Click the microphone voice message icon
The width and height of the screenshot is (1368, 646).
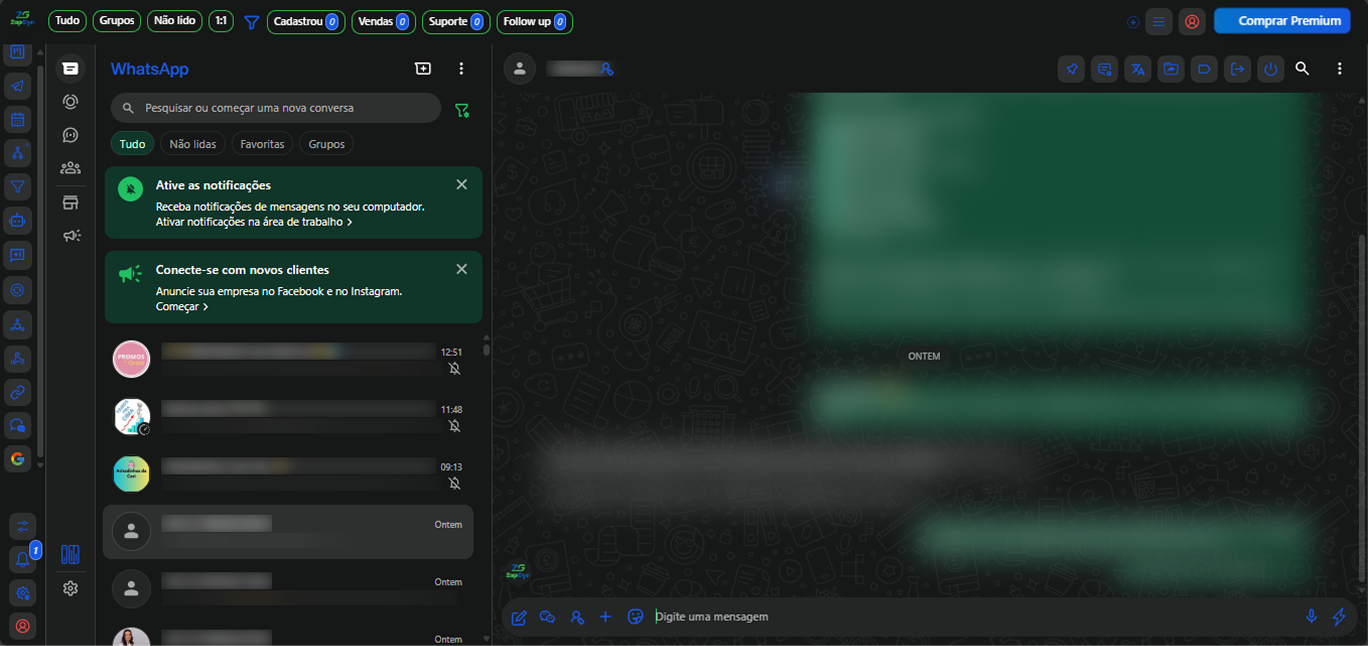(1311, 616)
